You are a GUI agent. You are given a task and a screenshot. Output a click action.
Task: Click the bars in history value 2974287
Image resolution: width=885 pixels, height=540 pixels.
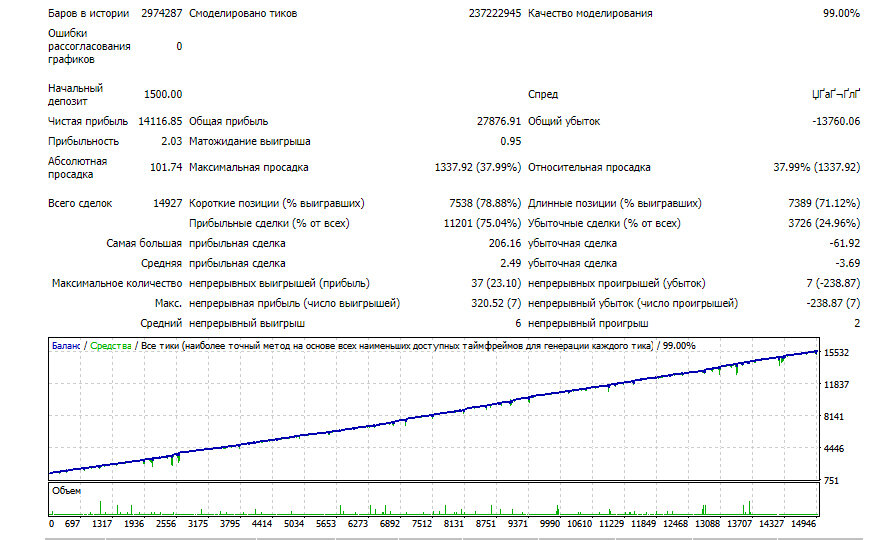[x=161, y=13]
